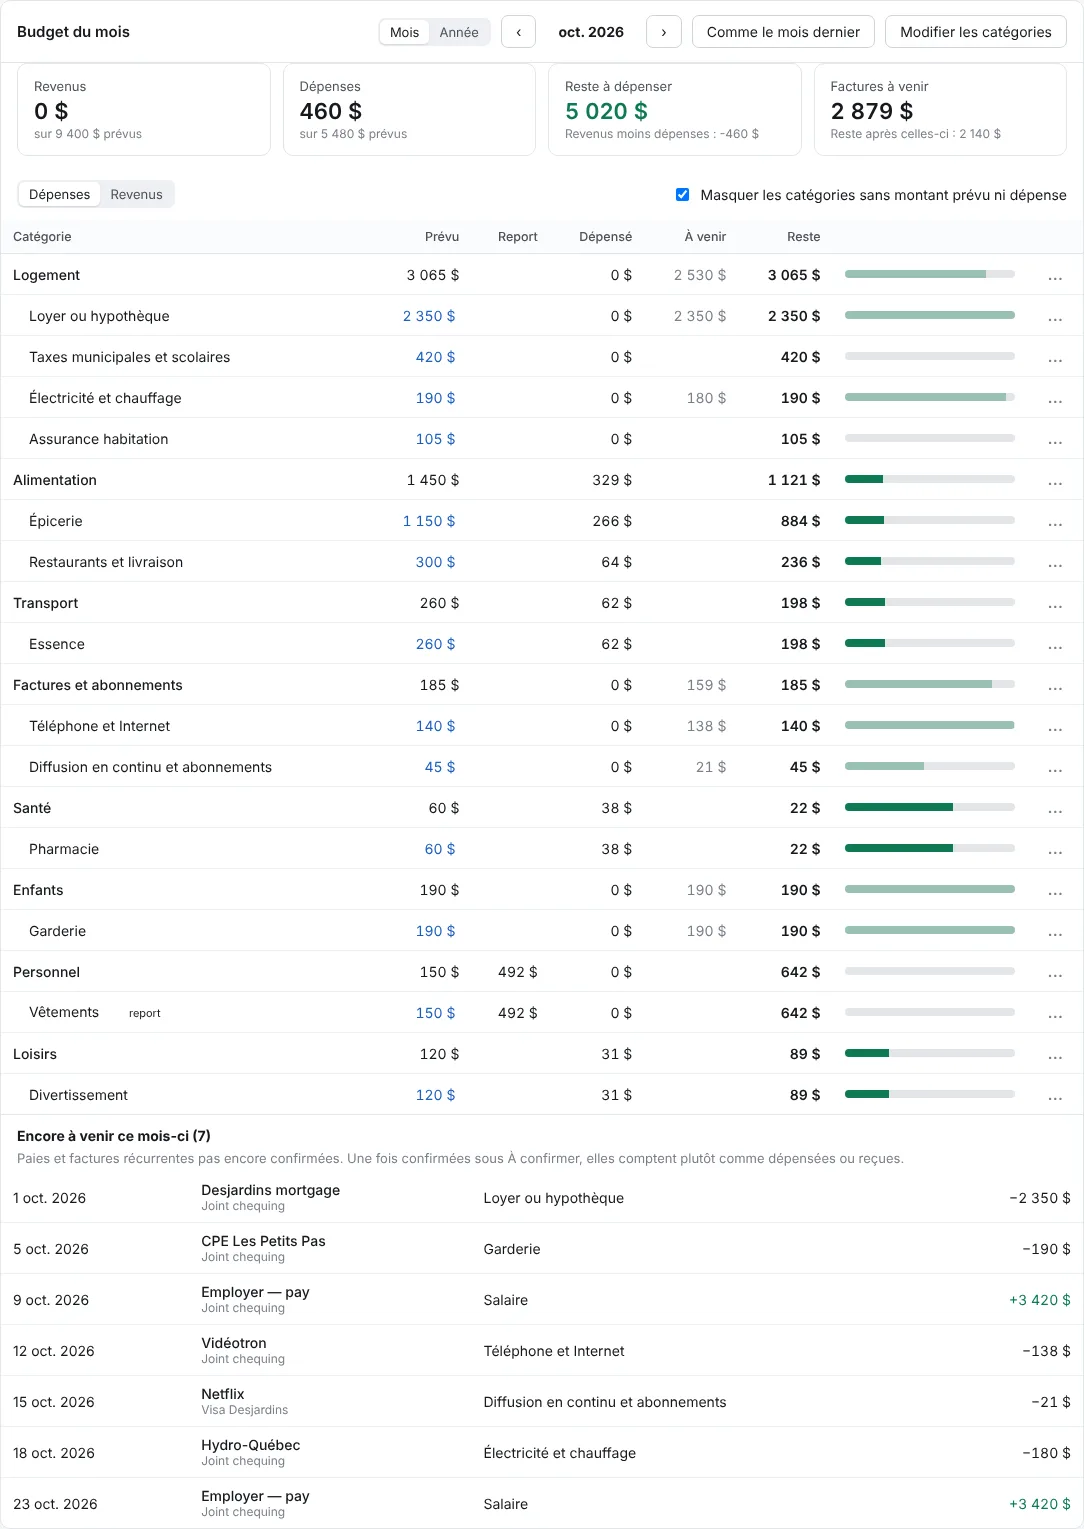Edit the 2 350 $ planned amount for Loyer
The width and height of the screenshot is (1084, 1529).
[x=429, y=316]
